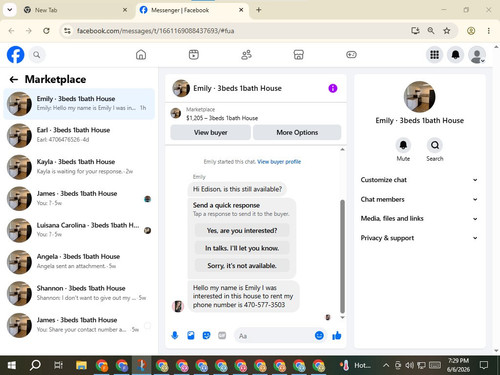Expand Media, files and links section
The width and height of the screenshot is (500, 375).
pos(419,219)
